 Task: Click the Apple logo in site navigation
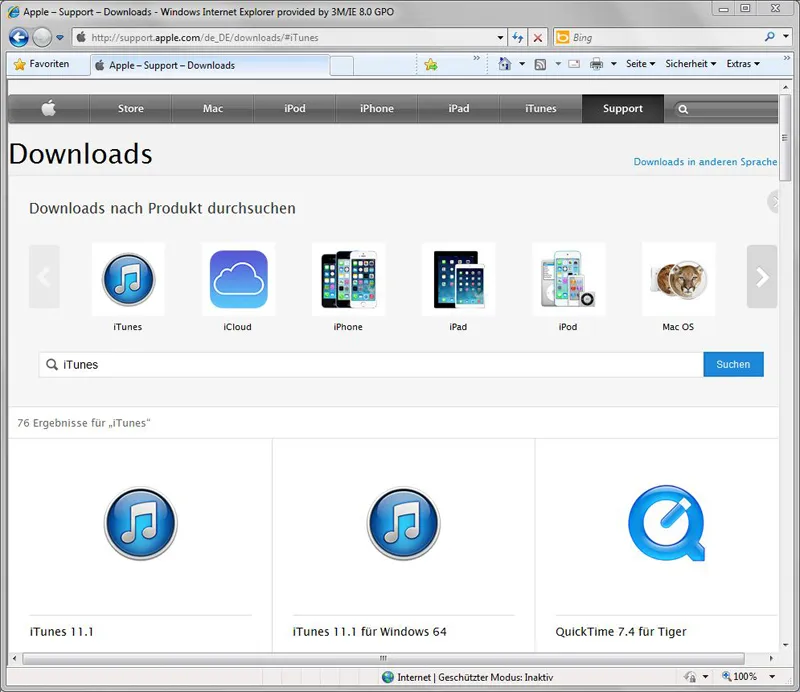48,108
